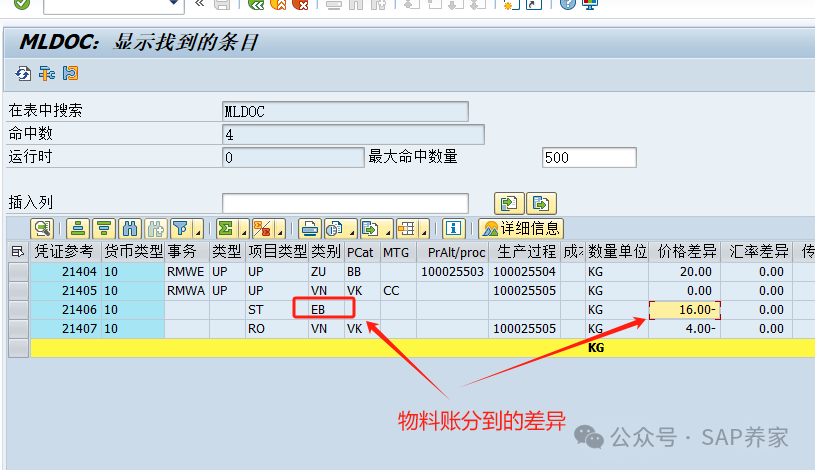Viewport: 815px width, 470px height.
Task: Click the price difference cell '4.00-'
Action: tap(685, 329)
